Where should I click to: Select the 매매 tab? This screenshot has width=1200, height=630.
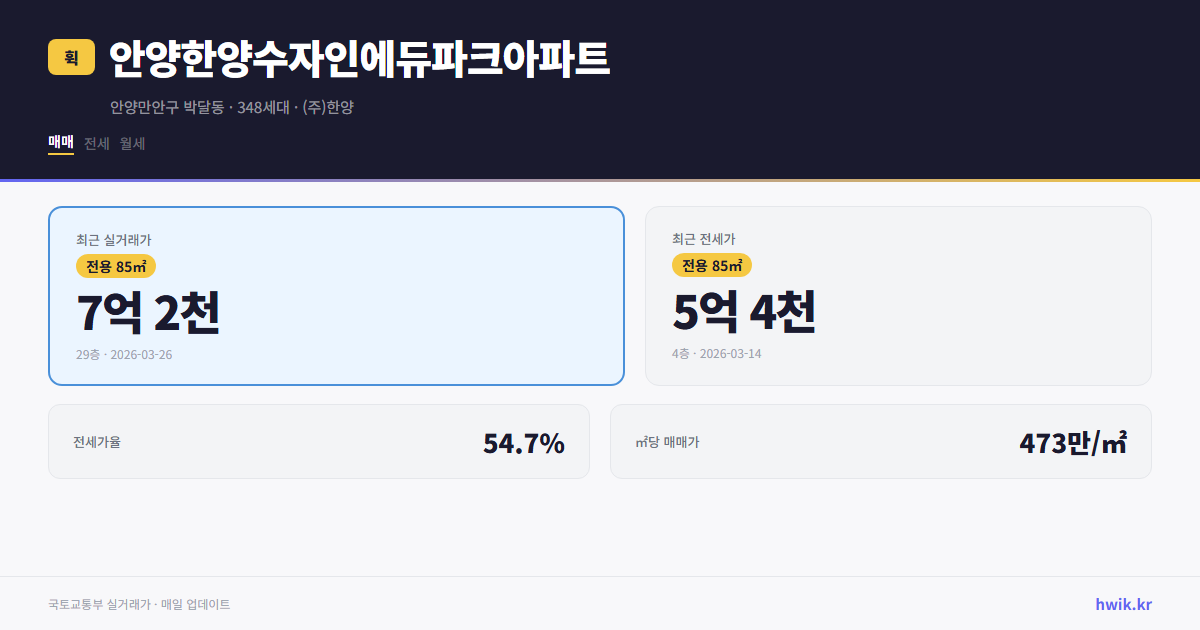coord(60,143)
